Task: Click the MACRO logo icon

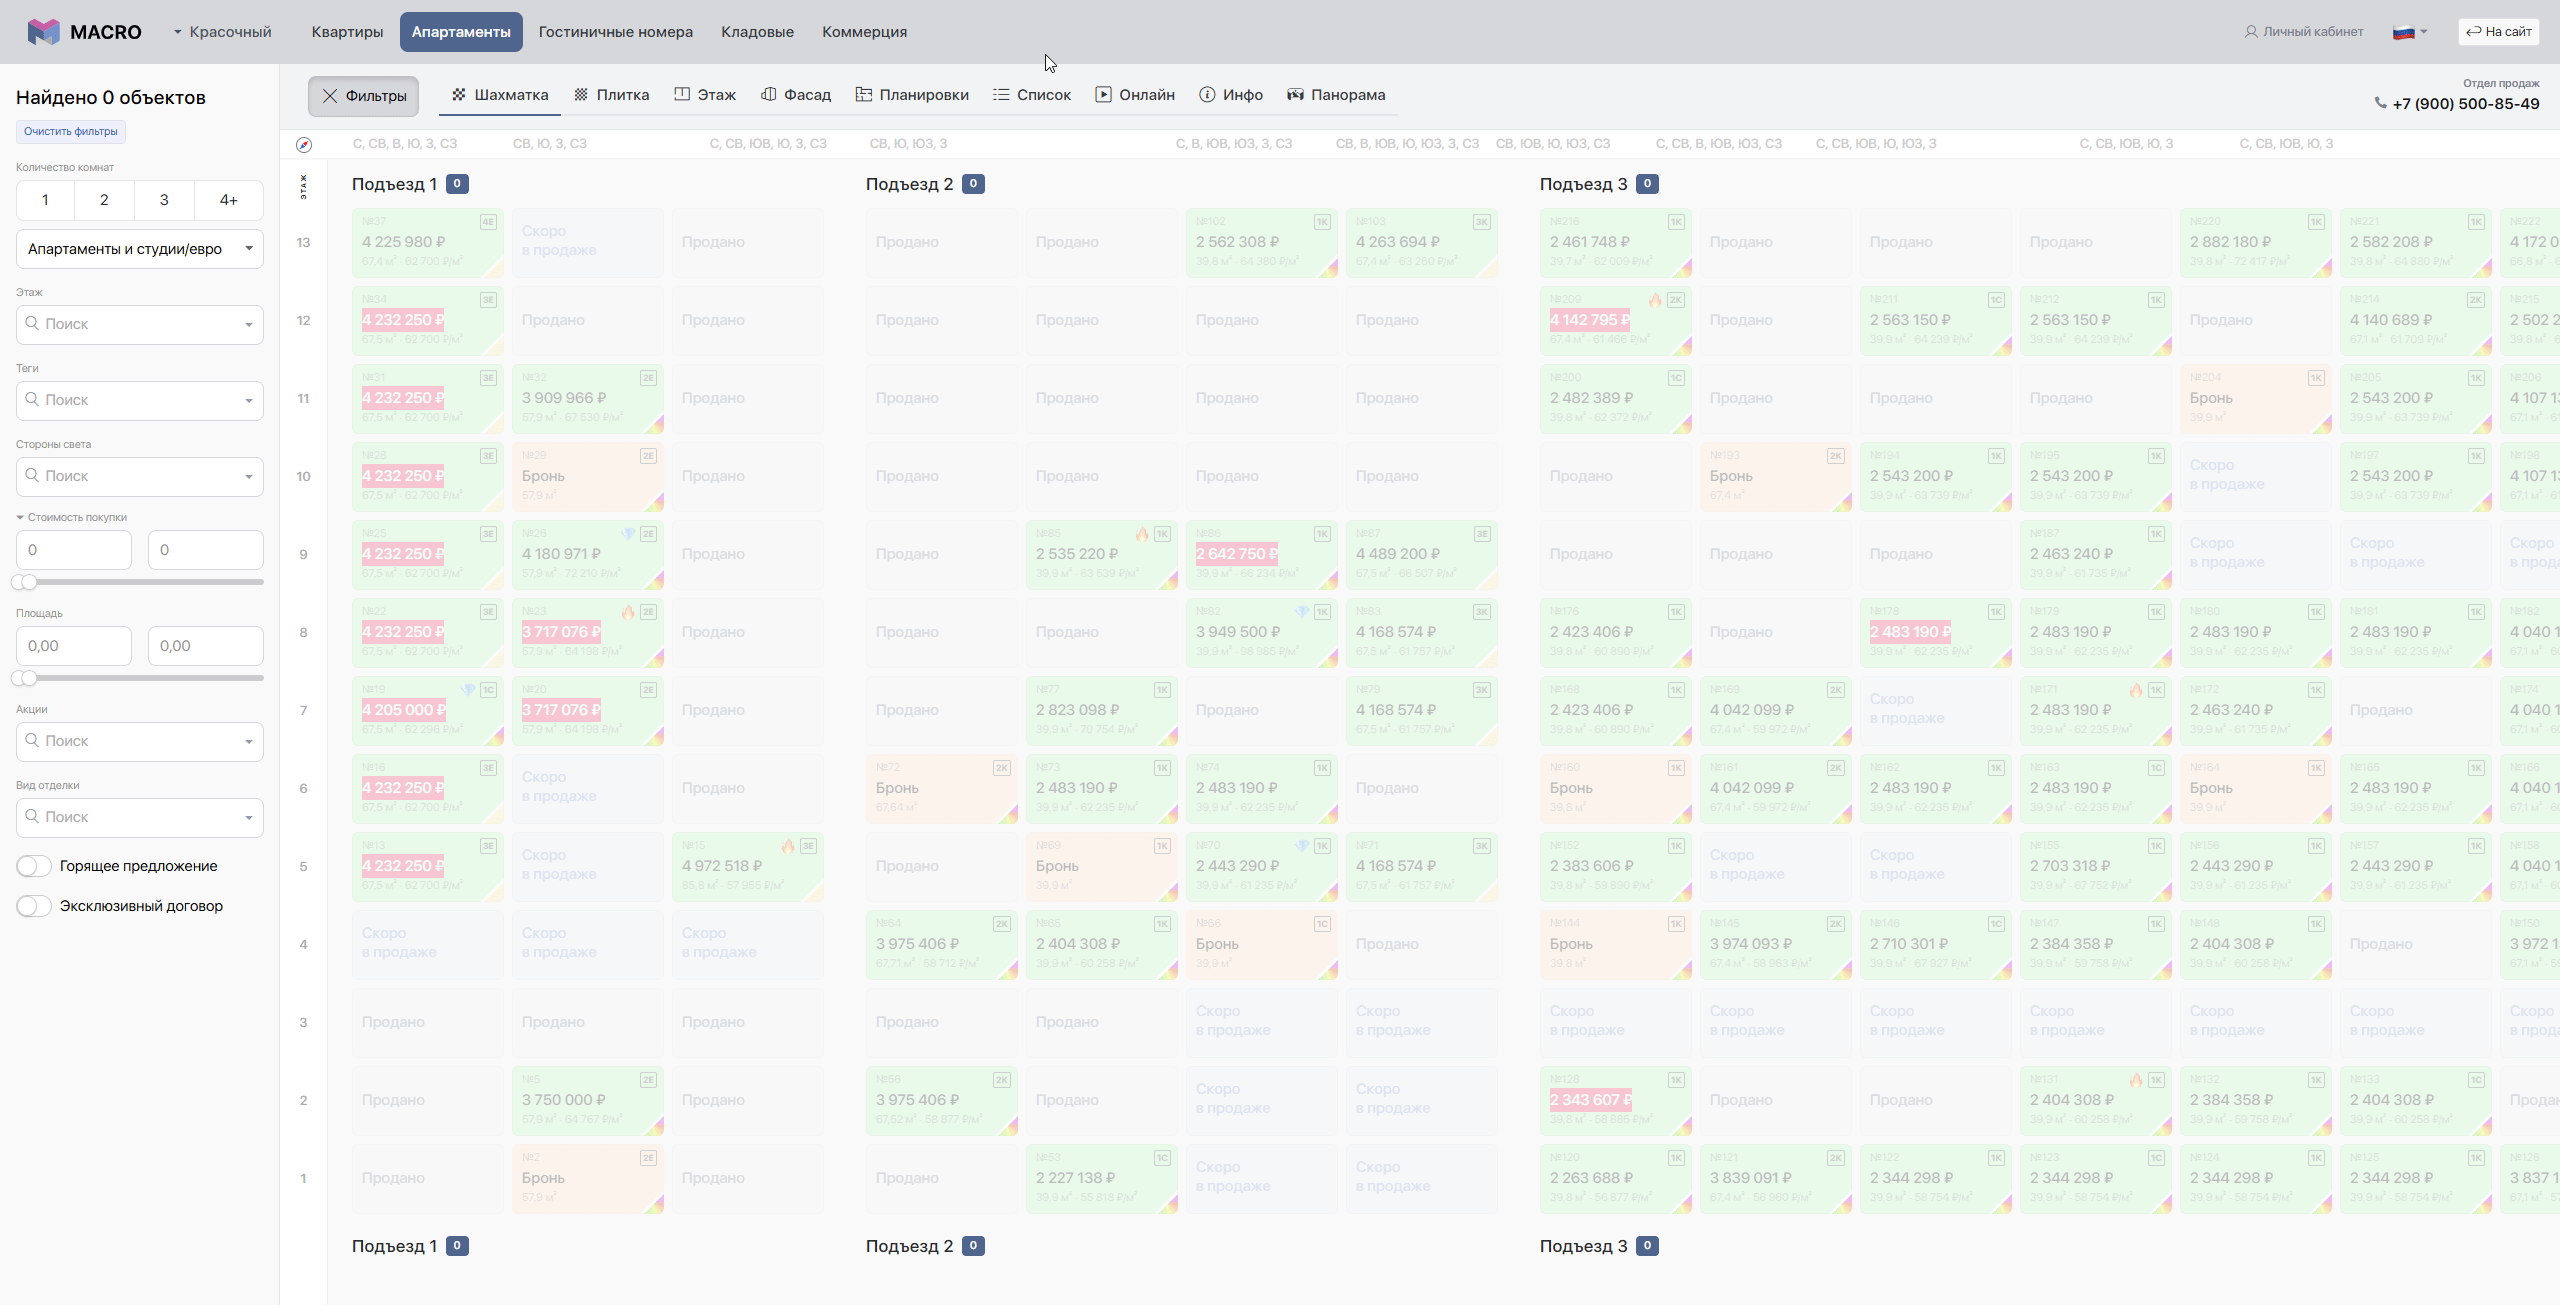Action: click(x=43, y=32)
